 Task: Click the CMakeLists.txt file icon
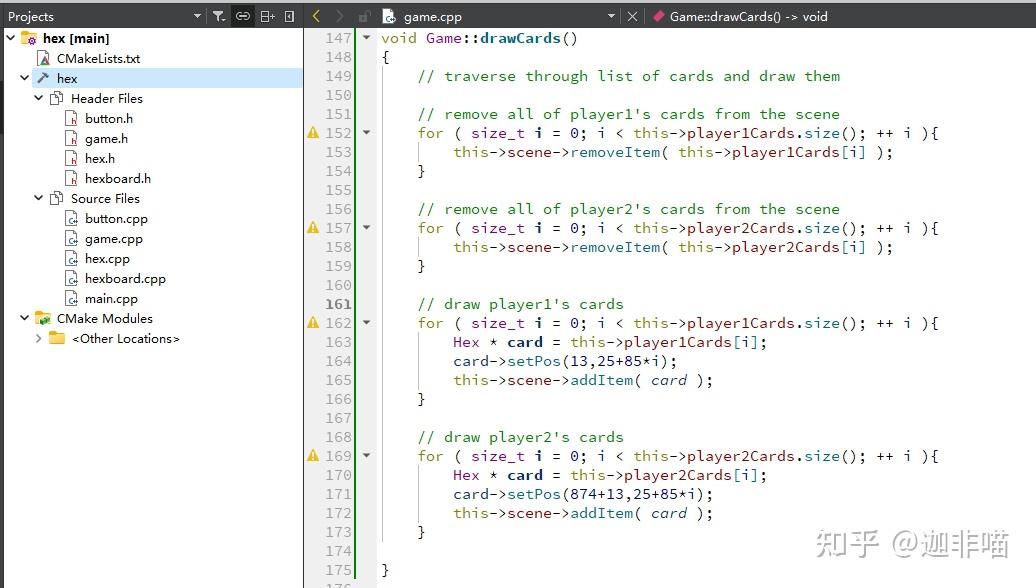point(44,58)
